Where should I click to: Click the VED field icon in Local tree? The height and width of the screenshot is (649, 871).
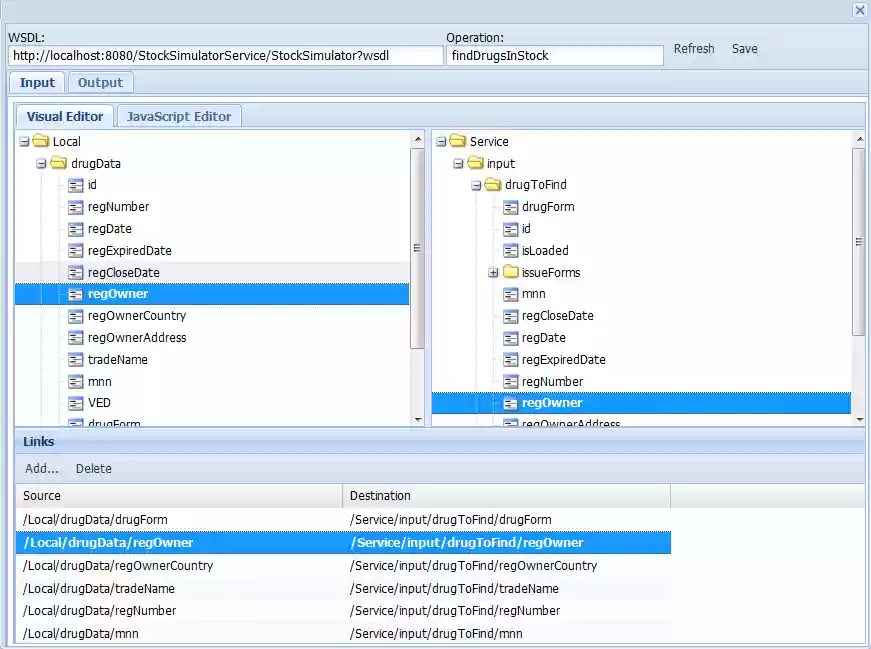coord(76,403)
